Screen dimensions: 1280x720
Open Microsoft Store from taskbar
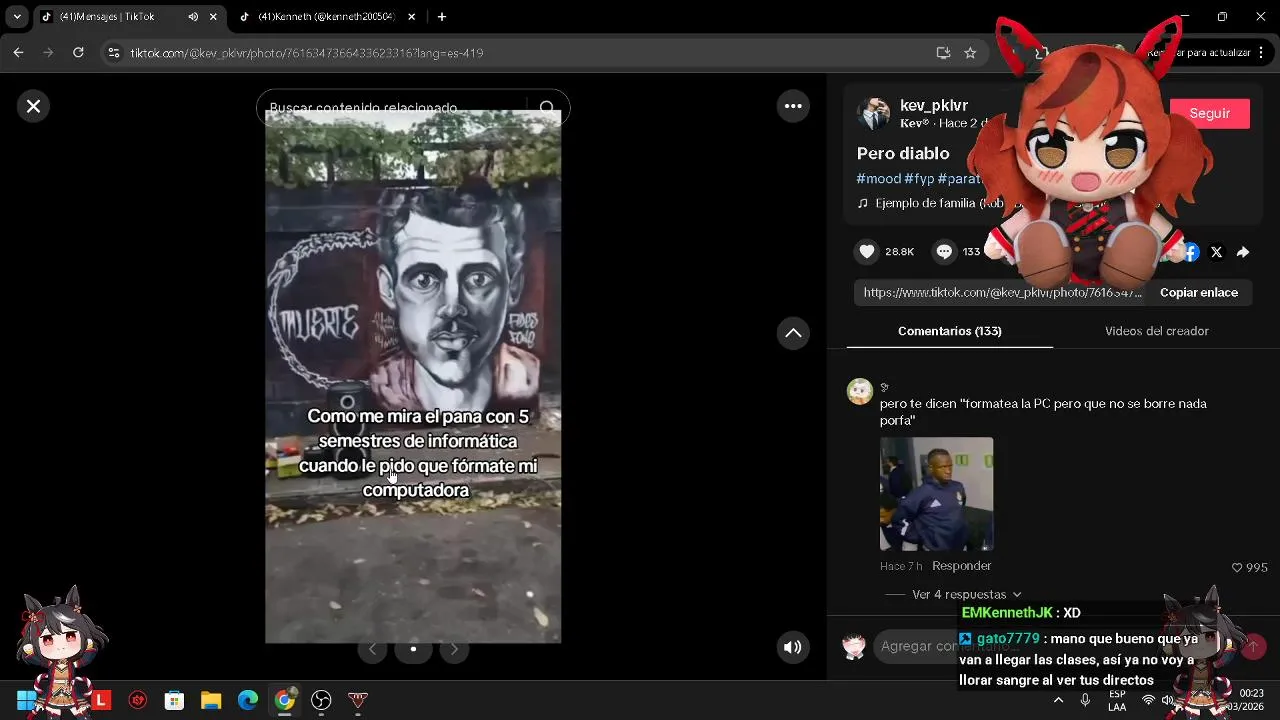coord(174,700)
